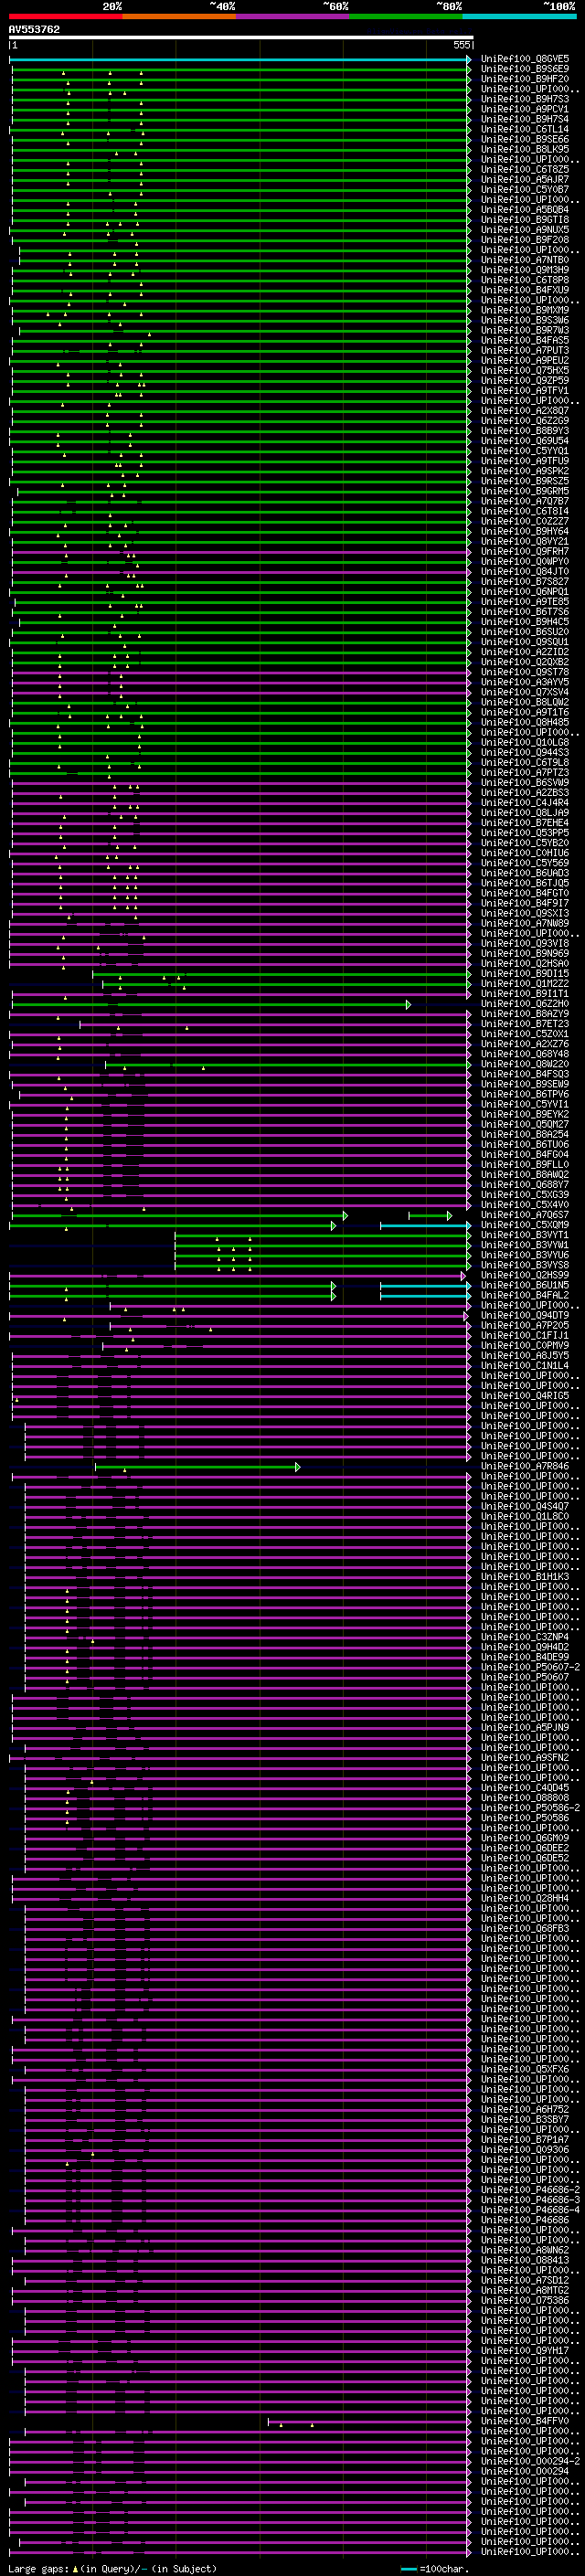
Task: Select hit label UniRef100_Q9FRH7
Action: 525,551
